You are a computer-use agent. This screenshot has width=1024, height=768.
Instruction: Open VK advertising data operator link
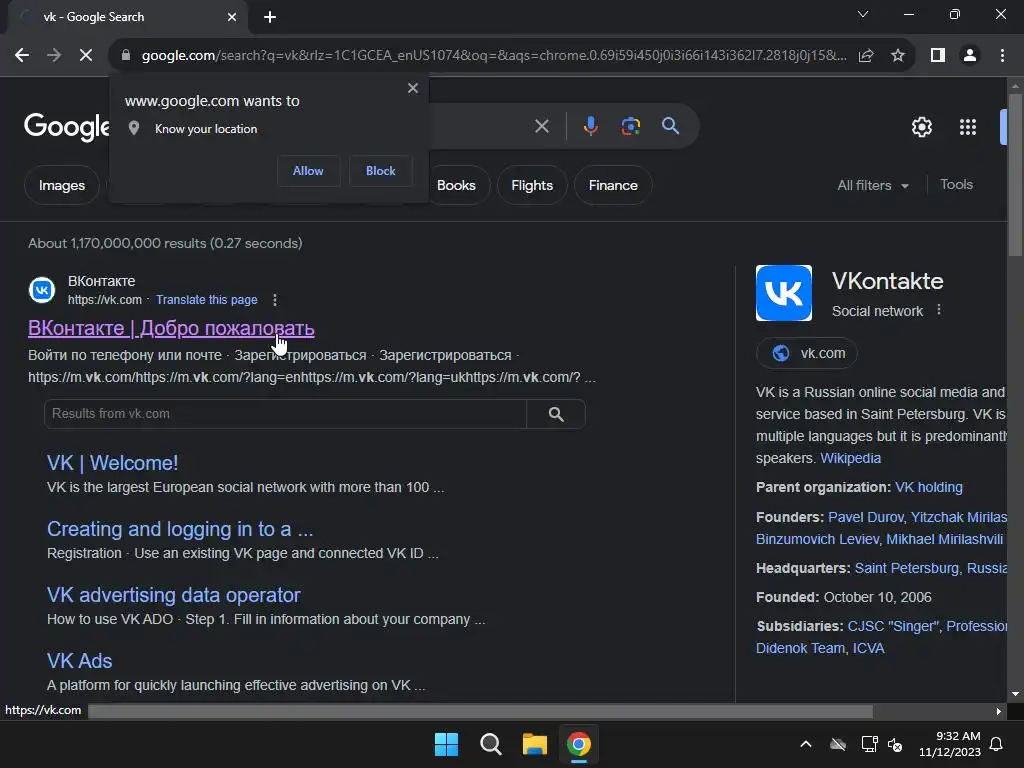click(x=174, y=595)
